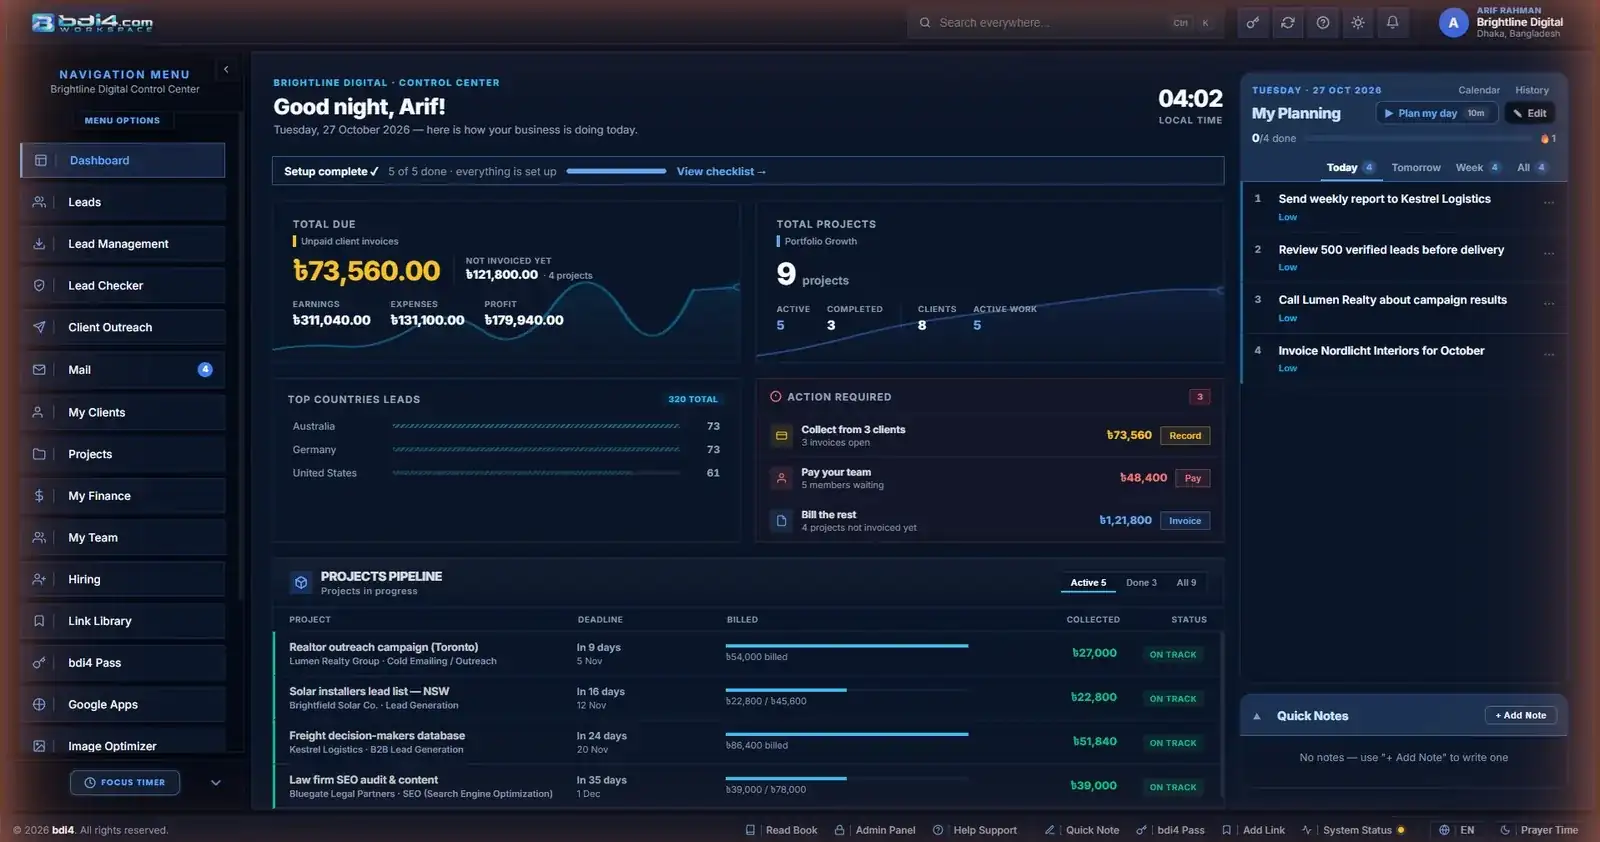
Task: Click the Client Outreach paper plane icon
Action: [x=39, y=327]
